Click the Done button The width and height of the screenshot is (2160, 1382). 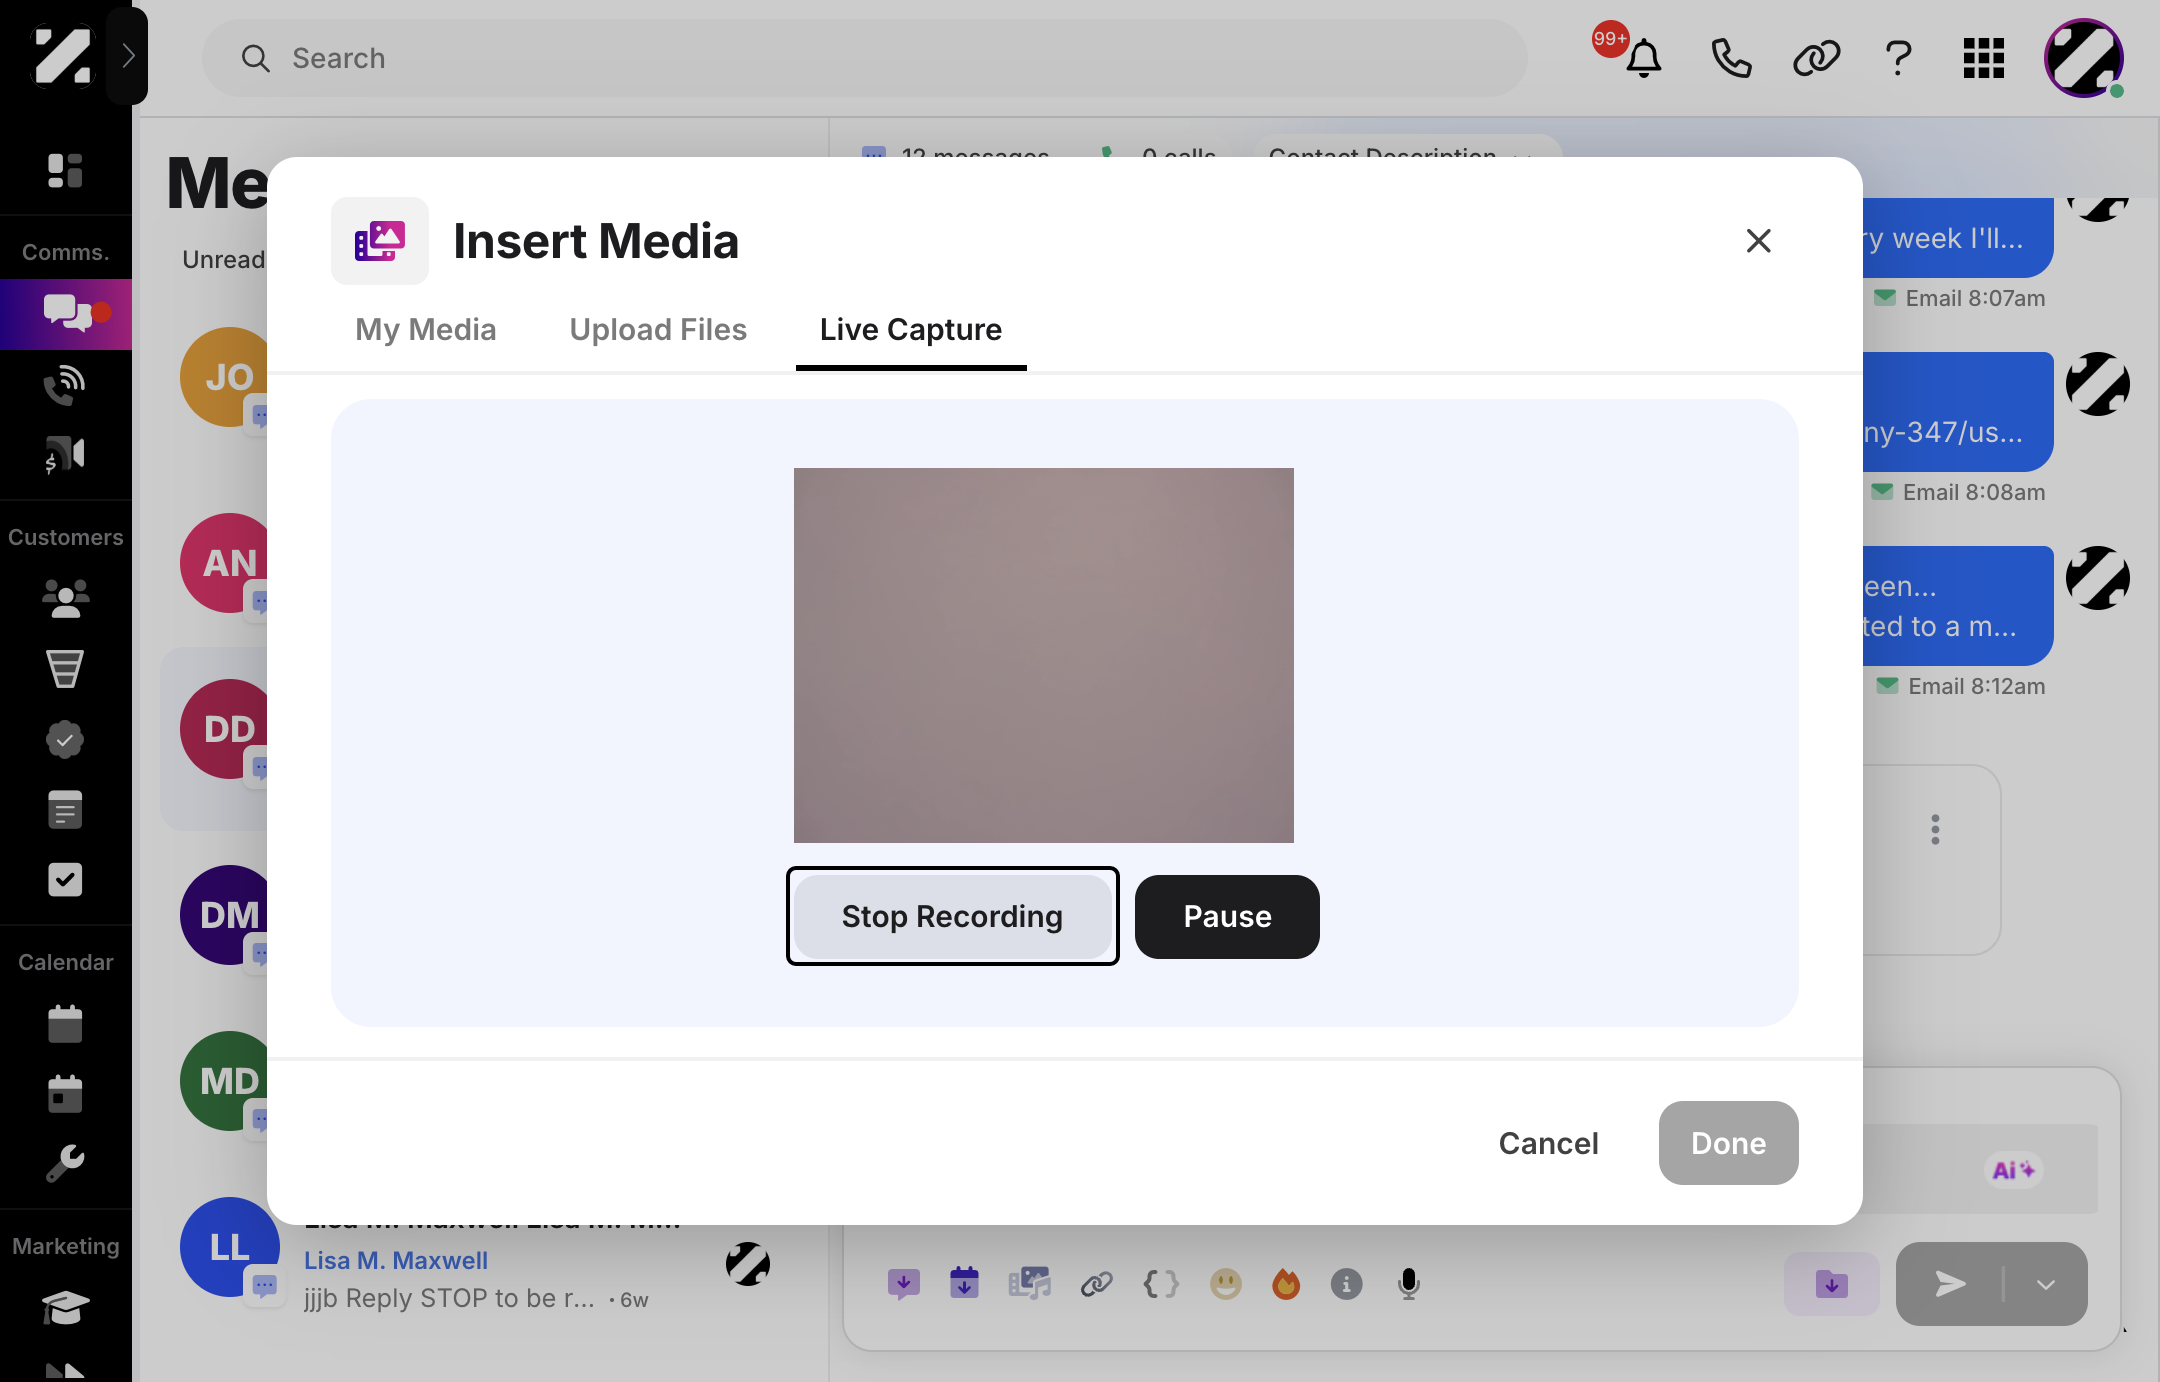[x=1728, y=1143]
